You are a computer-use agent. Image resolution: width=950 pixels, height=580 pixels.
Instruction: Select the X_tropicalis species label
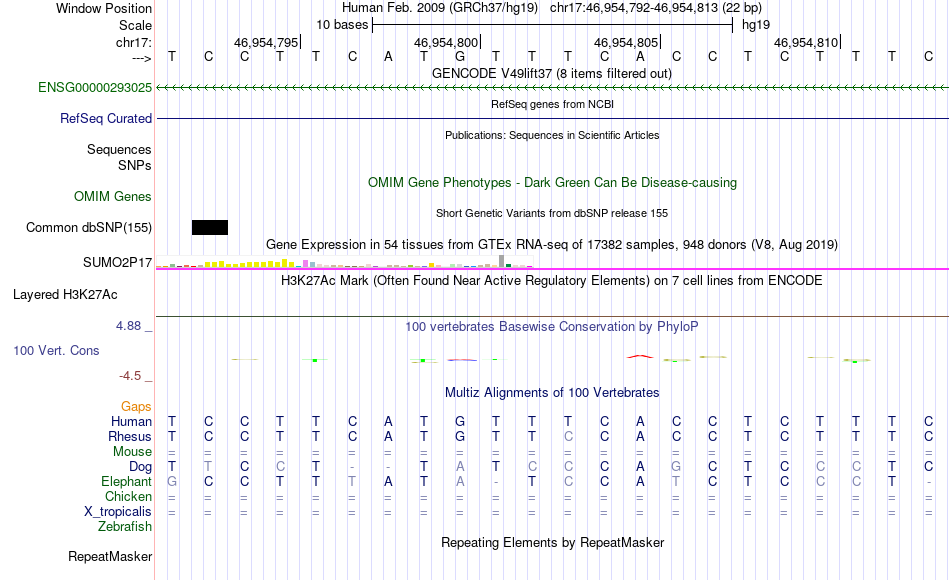point(118,512)
